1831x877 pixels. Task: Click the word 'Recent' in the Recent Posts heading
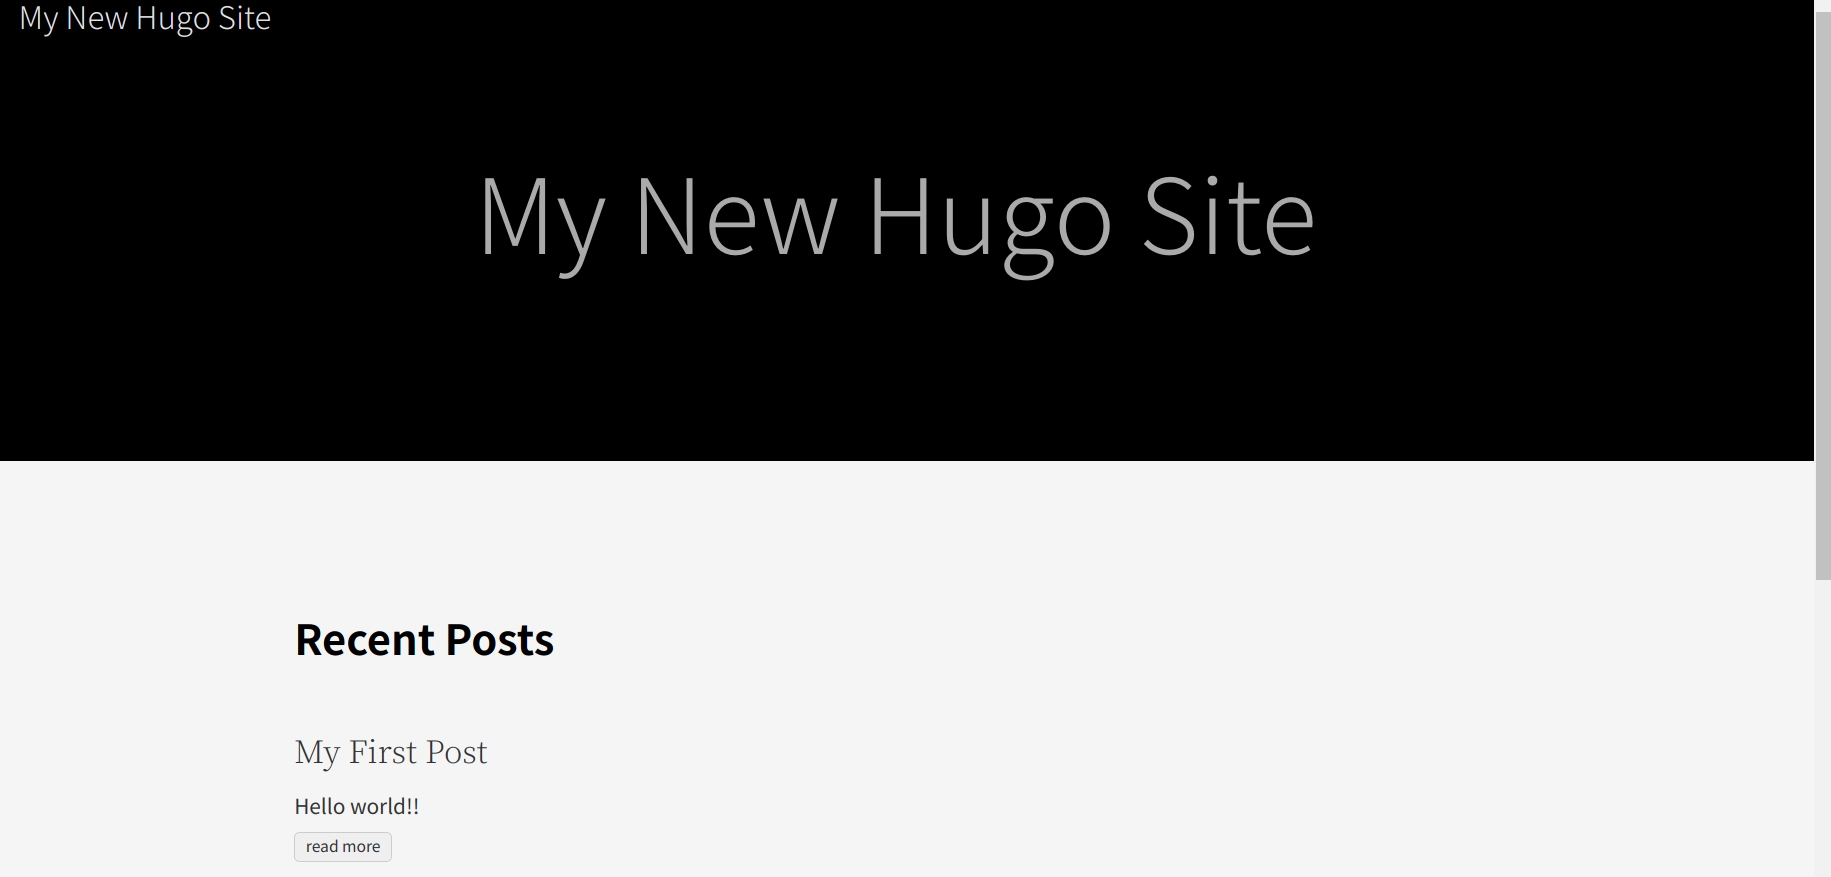(x=365, y=640)
